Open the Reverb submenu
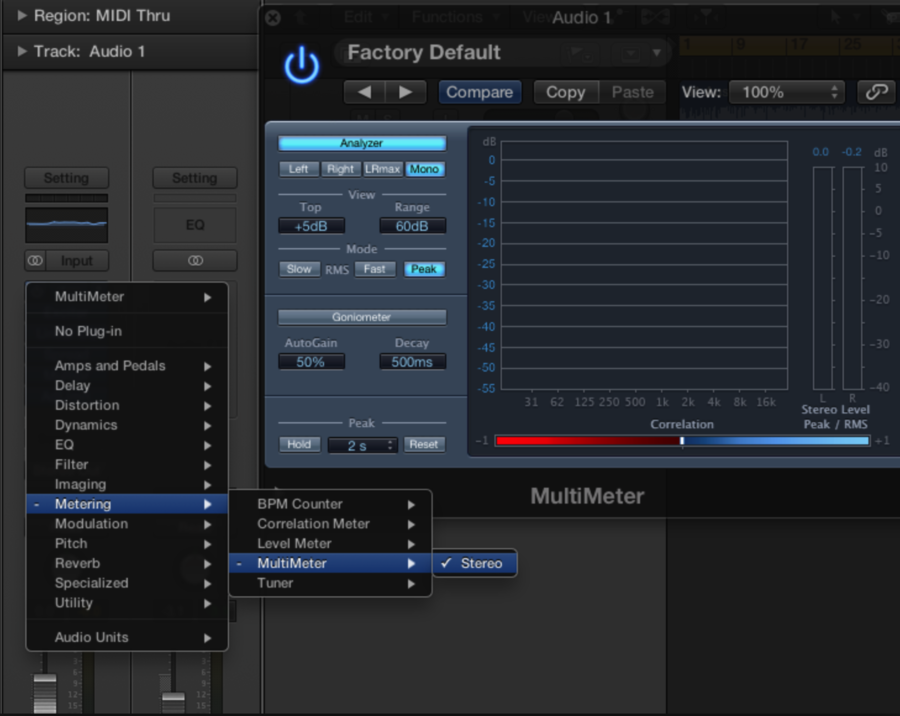900x716 pixels. coord(127,563)
